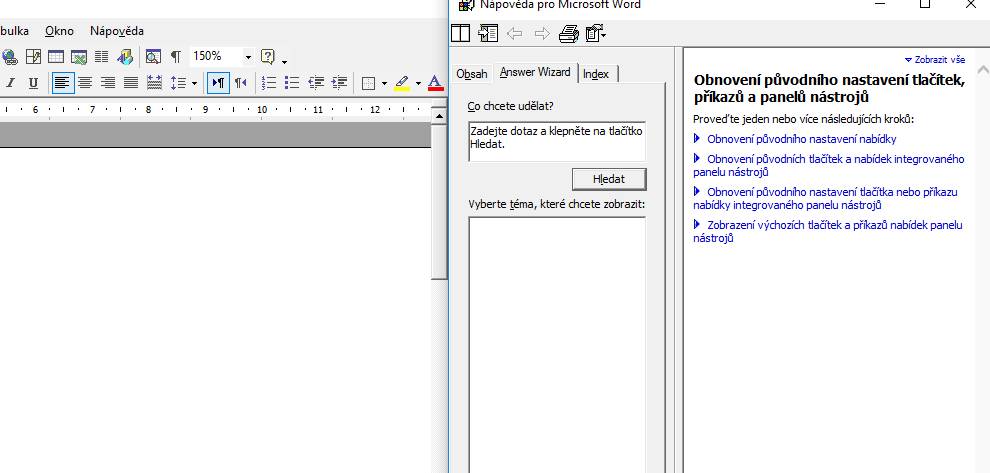Apply bulleted list formatting
This screenshot has width=990, height=473.
tap(292, 83)
